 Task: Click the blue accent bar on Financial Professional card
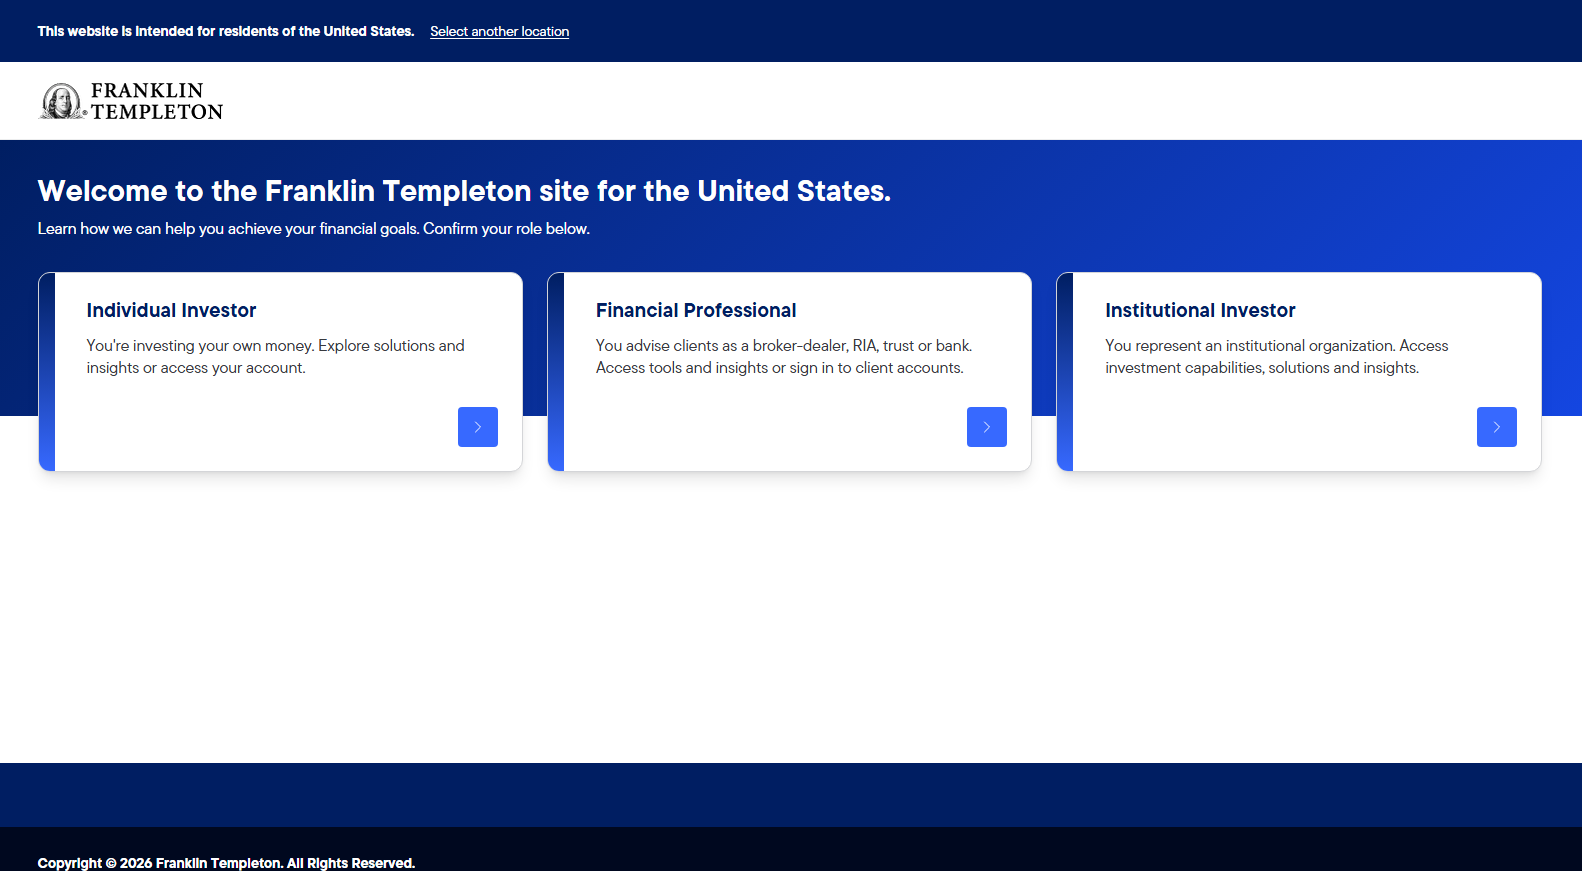tap(556, 372)
